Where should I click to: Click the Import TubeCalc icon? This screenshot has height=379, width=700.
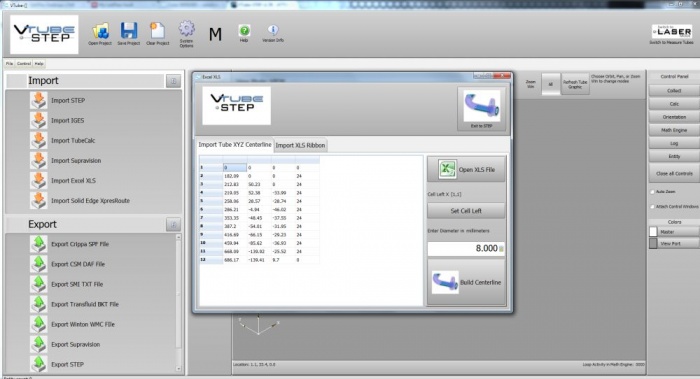click(x=39, y=141)
